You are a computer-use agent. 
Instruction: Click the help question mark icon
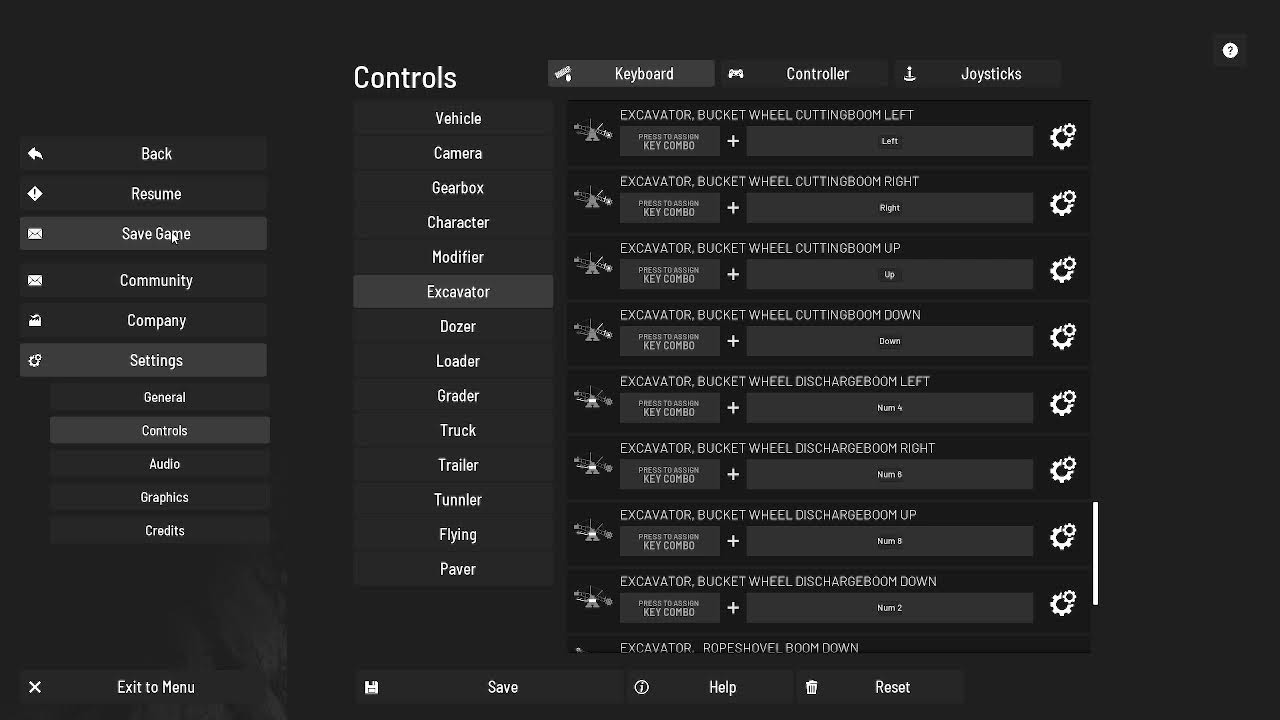1230,51
